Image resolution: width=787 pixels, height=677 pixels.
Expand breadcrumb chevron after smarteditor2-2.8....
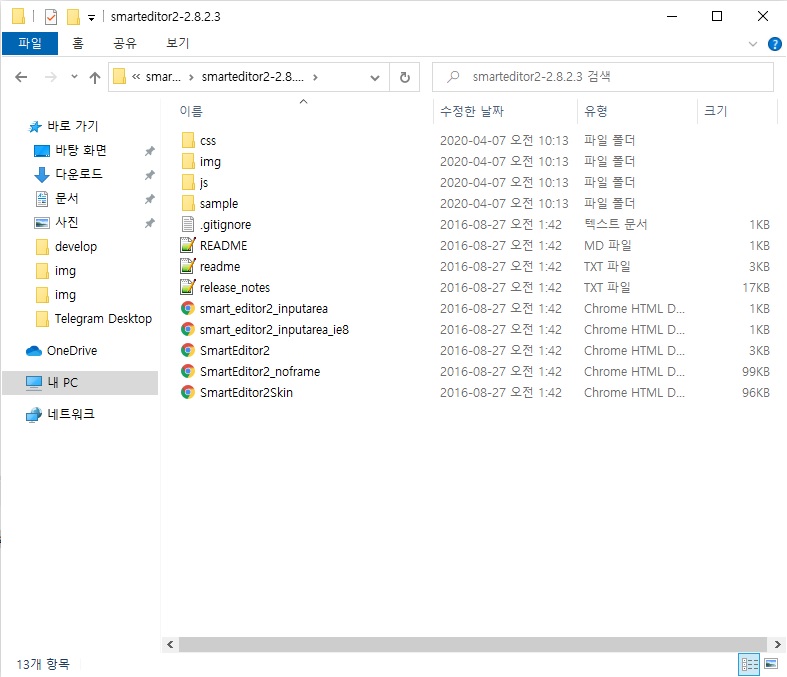[x=315, y=77]
